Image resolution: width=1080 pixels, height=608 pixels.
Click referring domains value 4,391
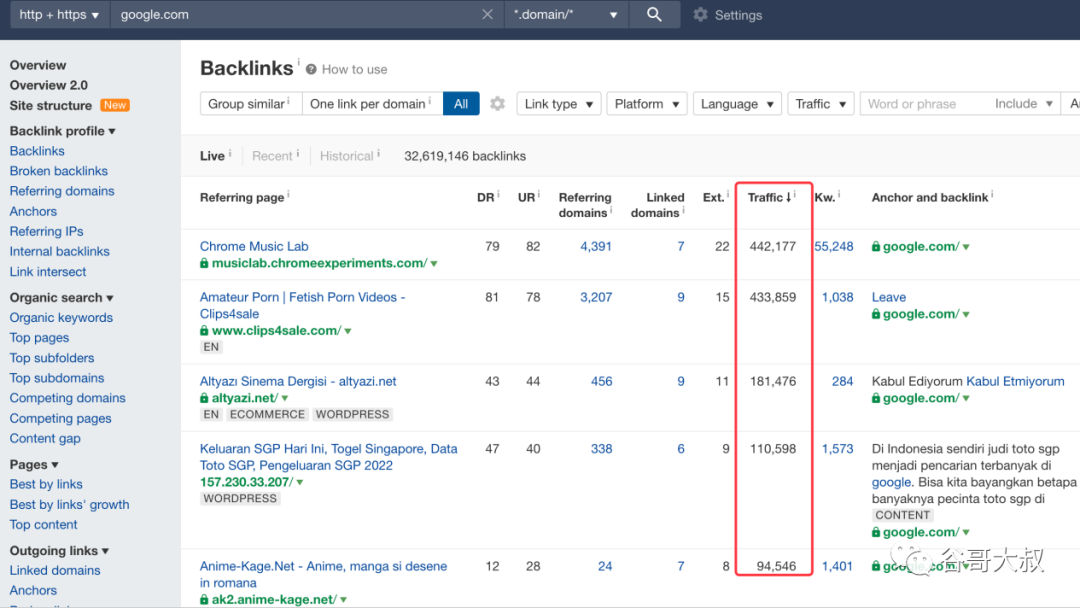click(x=596, y=247)
